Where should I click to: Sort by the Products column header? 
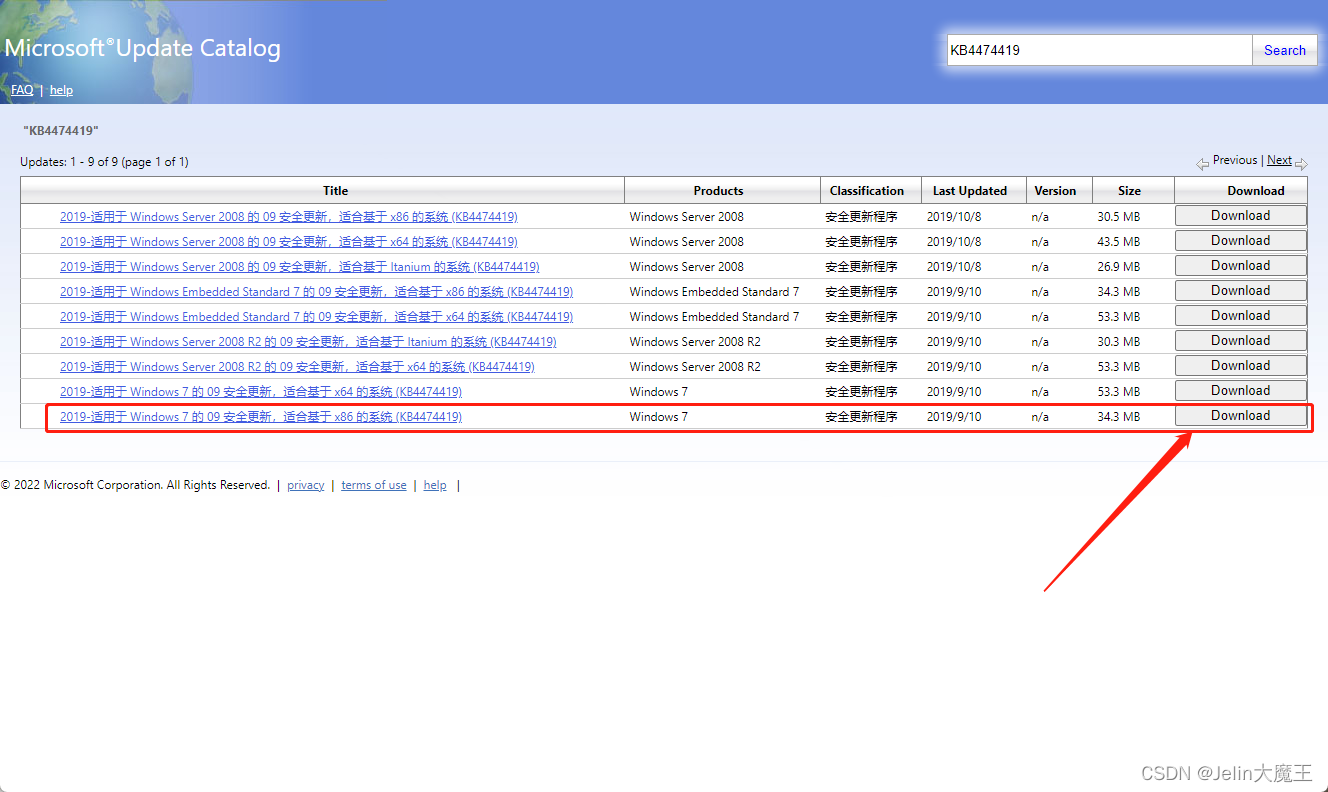tap(719, 191)
